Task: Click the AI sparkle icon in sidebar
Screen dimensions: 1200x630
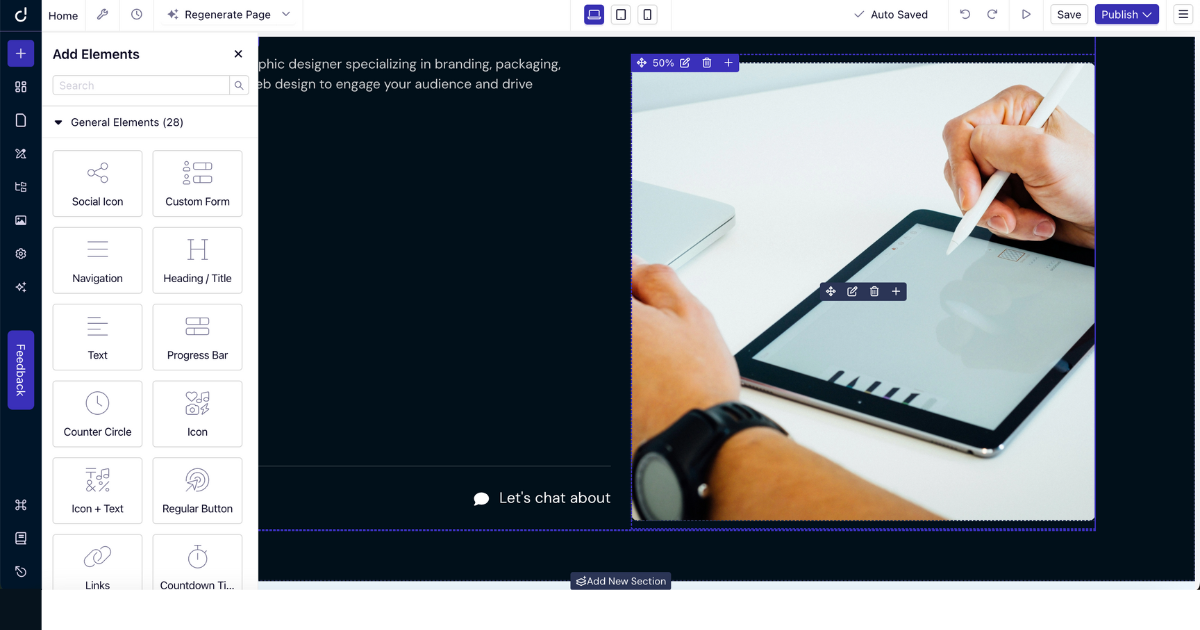Action: [x=21, y=287]
